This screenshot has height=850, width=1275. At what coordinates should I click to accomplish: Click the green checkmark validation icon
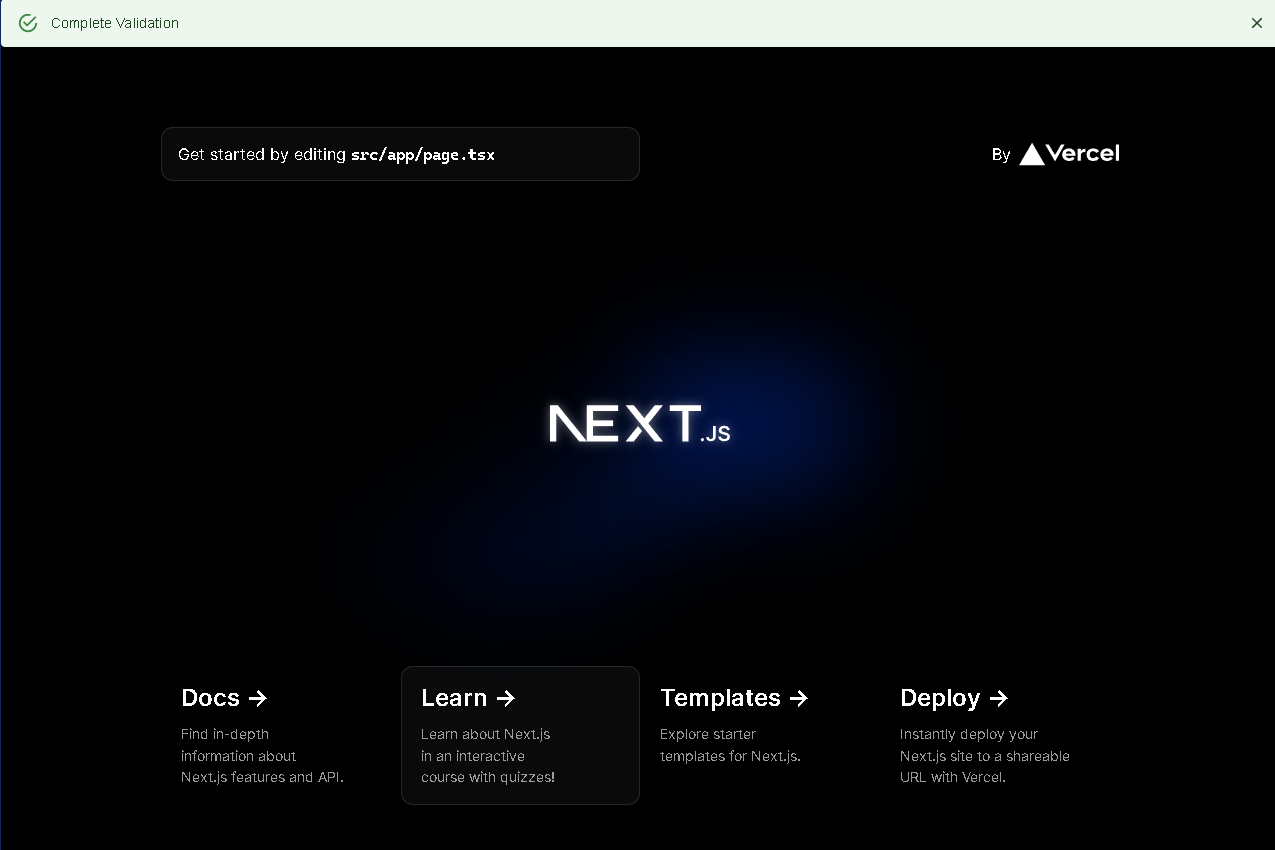[x=28, y=23]
